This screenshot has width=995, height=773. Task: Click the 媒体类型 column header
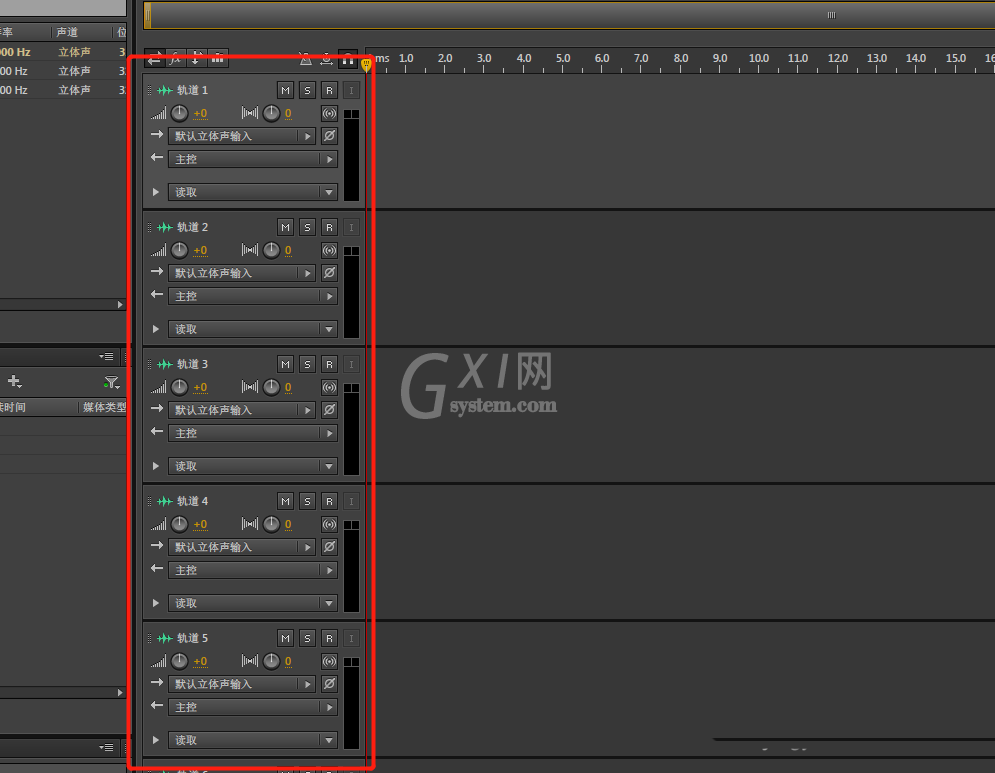pyautogui.click(x=103, y=407)
